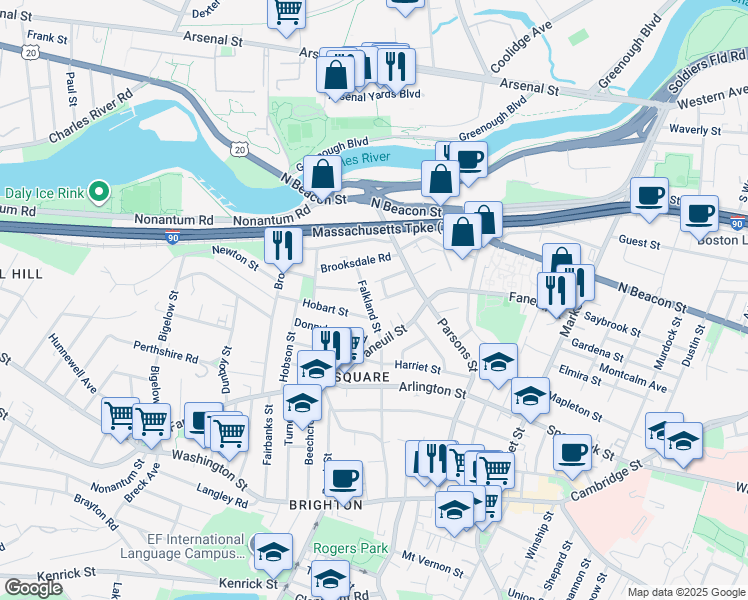Viewport: 748px width, 600px height.
Task: Click the Rogers Park label
Action: click(351, 548)
